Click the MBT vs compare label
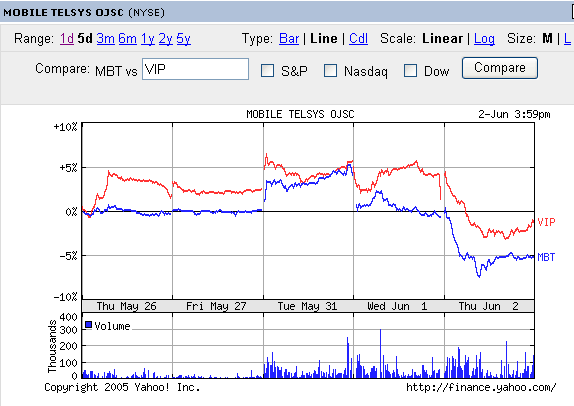The width and height of the screenshot is (574, 406). coord(116,71)
